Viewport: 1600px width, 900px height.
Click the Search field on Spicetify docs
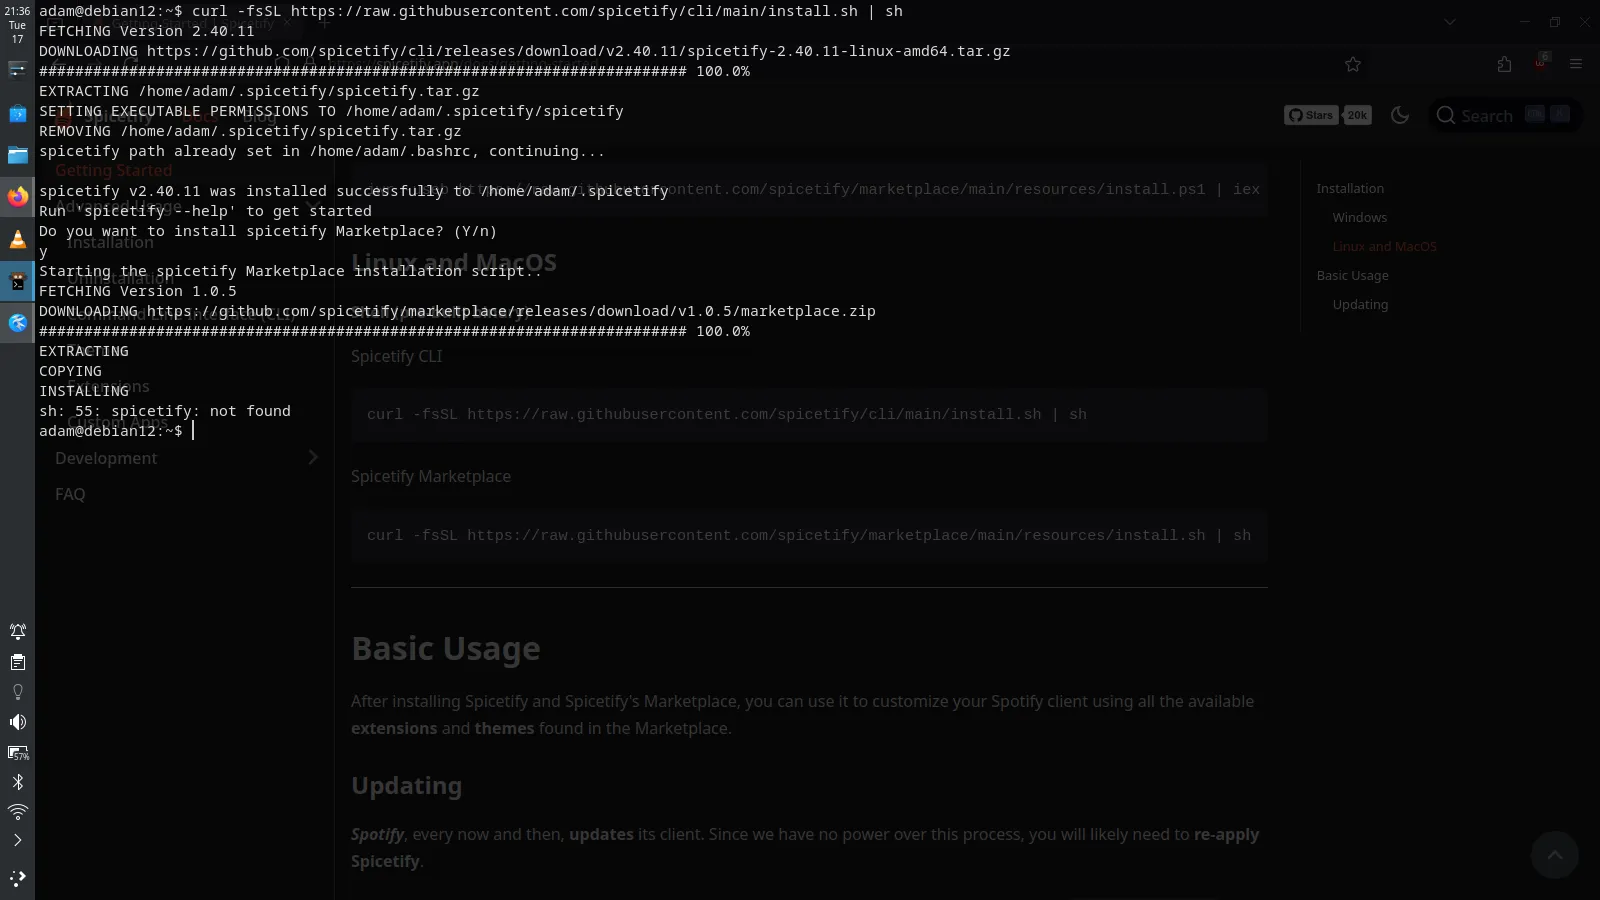click(x=1505, y=115)
